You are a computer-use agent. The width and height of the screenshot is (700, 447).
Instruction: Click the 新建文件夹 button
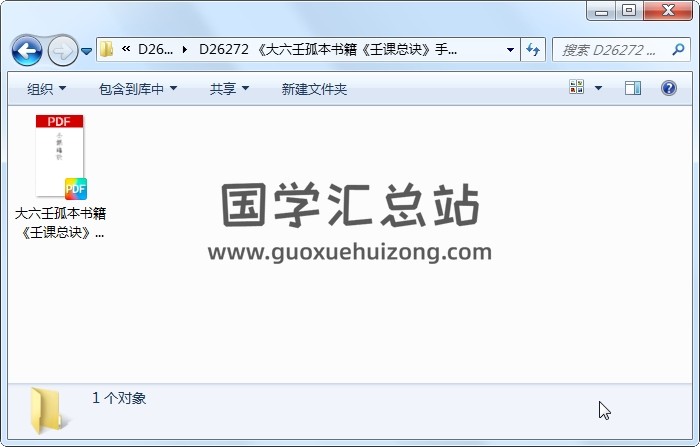[x=314, y=89]
